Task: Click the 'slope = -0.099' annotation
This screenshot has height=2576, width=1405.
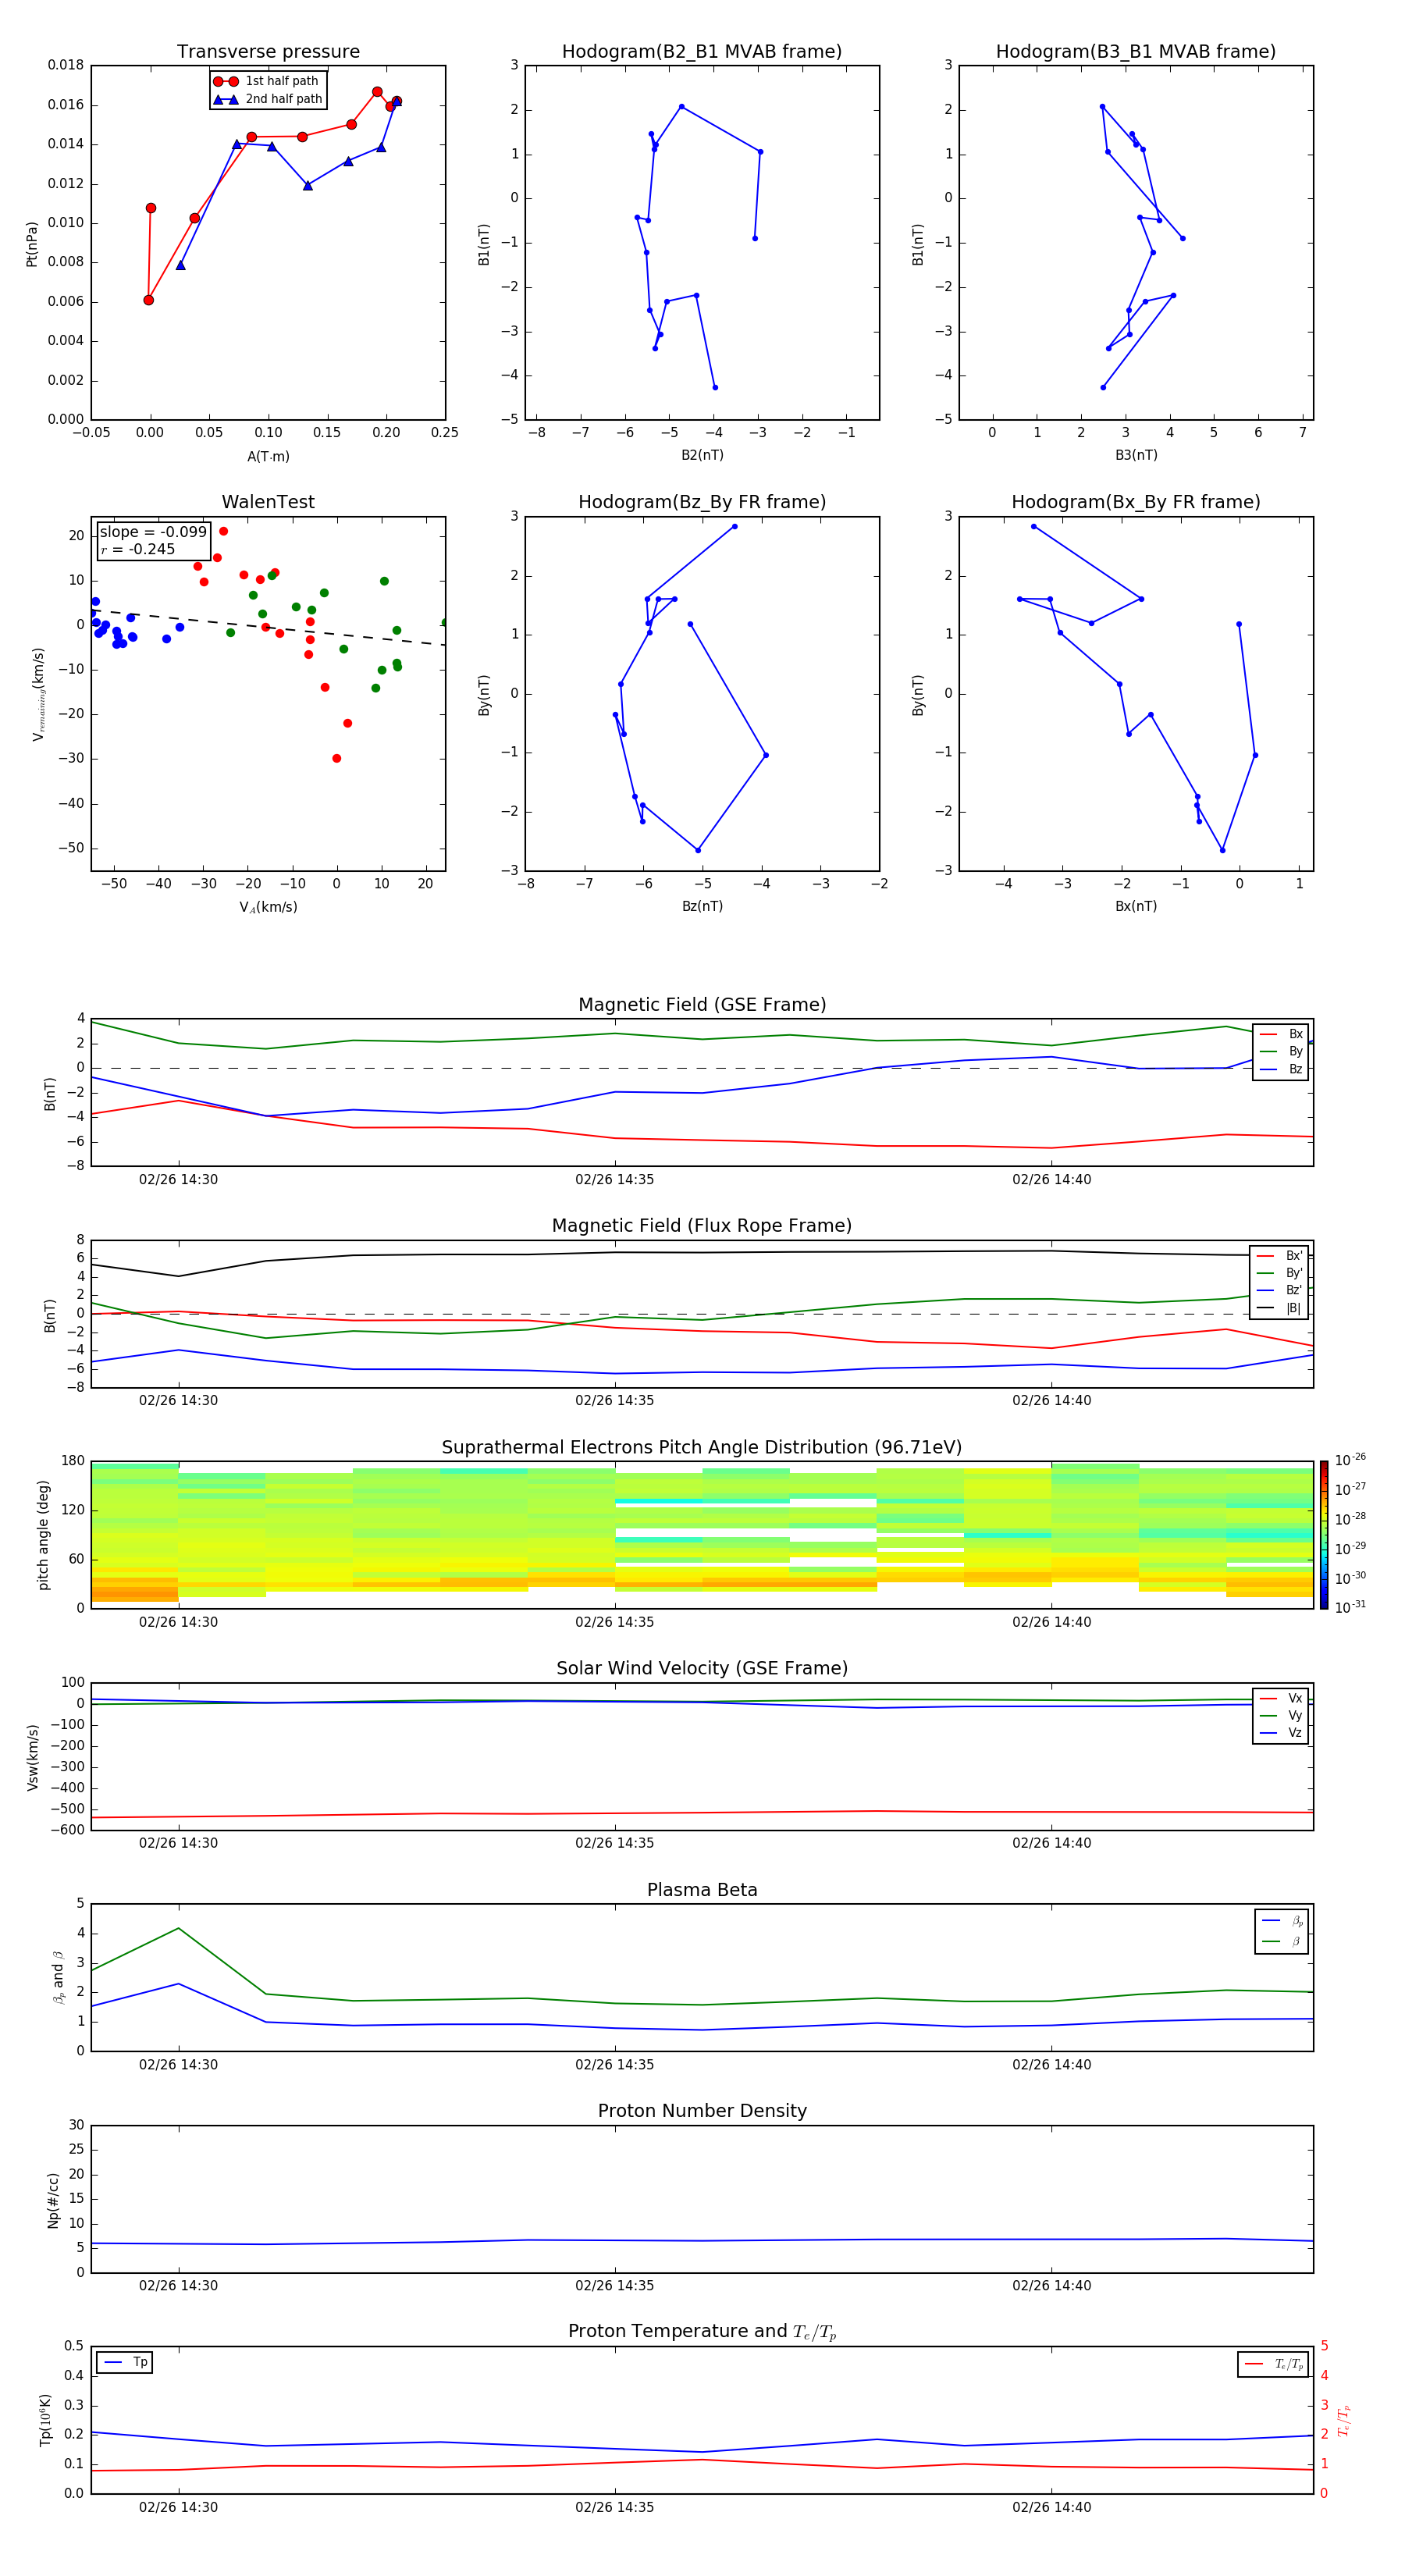Action: point(153,532)
